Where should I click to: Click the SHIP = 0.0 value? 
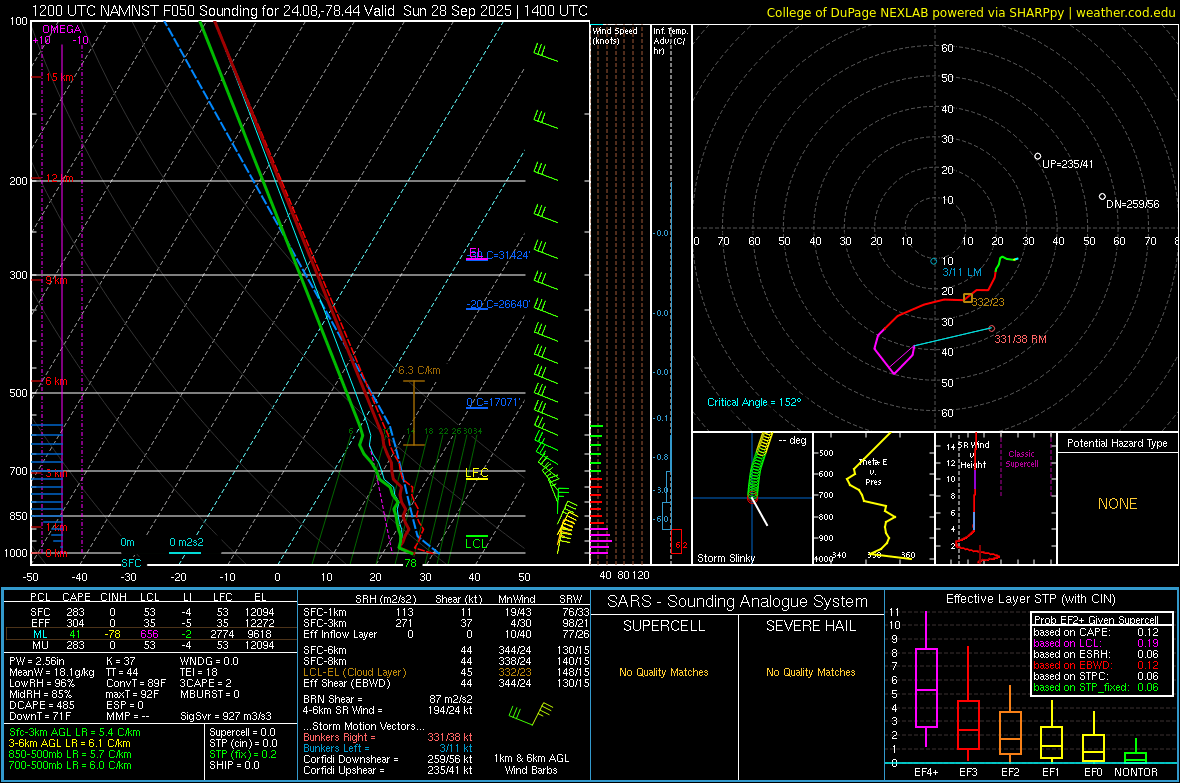coord(234,765)
